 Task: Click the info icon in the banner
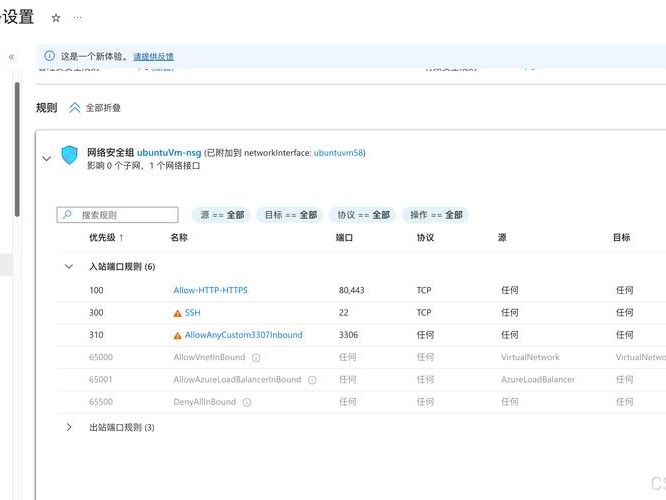pyautogui.click(x=50, y=56)
